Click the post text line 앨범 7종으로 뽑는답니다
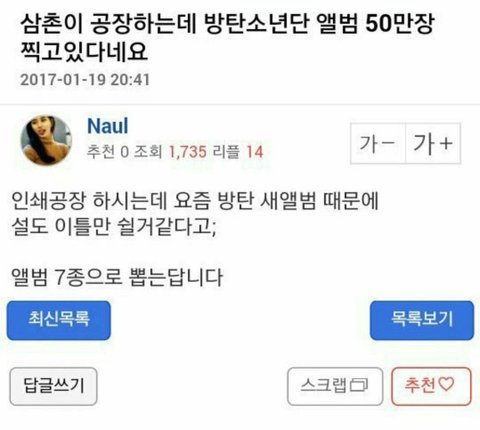Viewport: 480px width, 430px height. [117, 277]
